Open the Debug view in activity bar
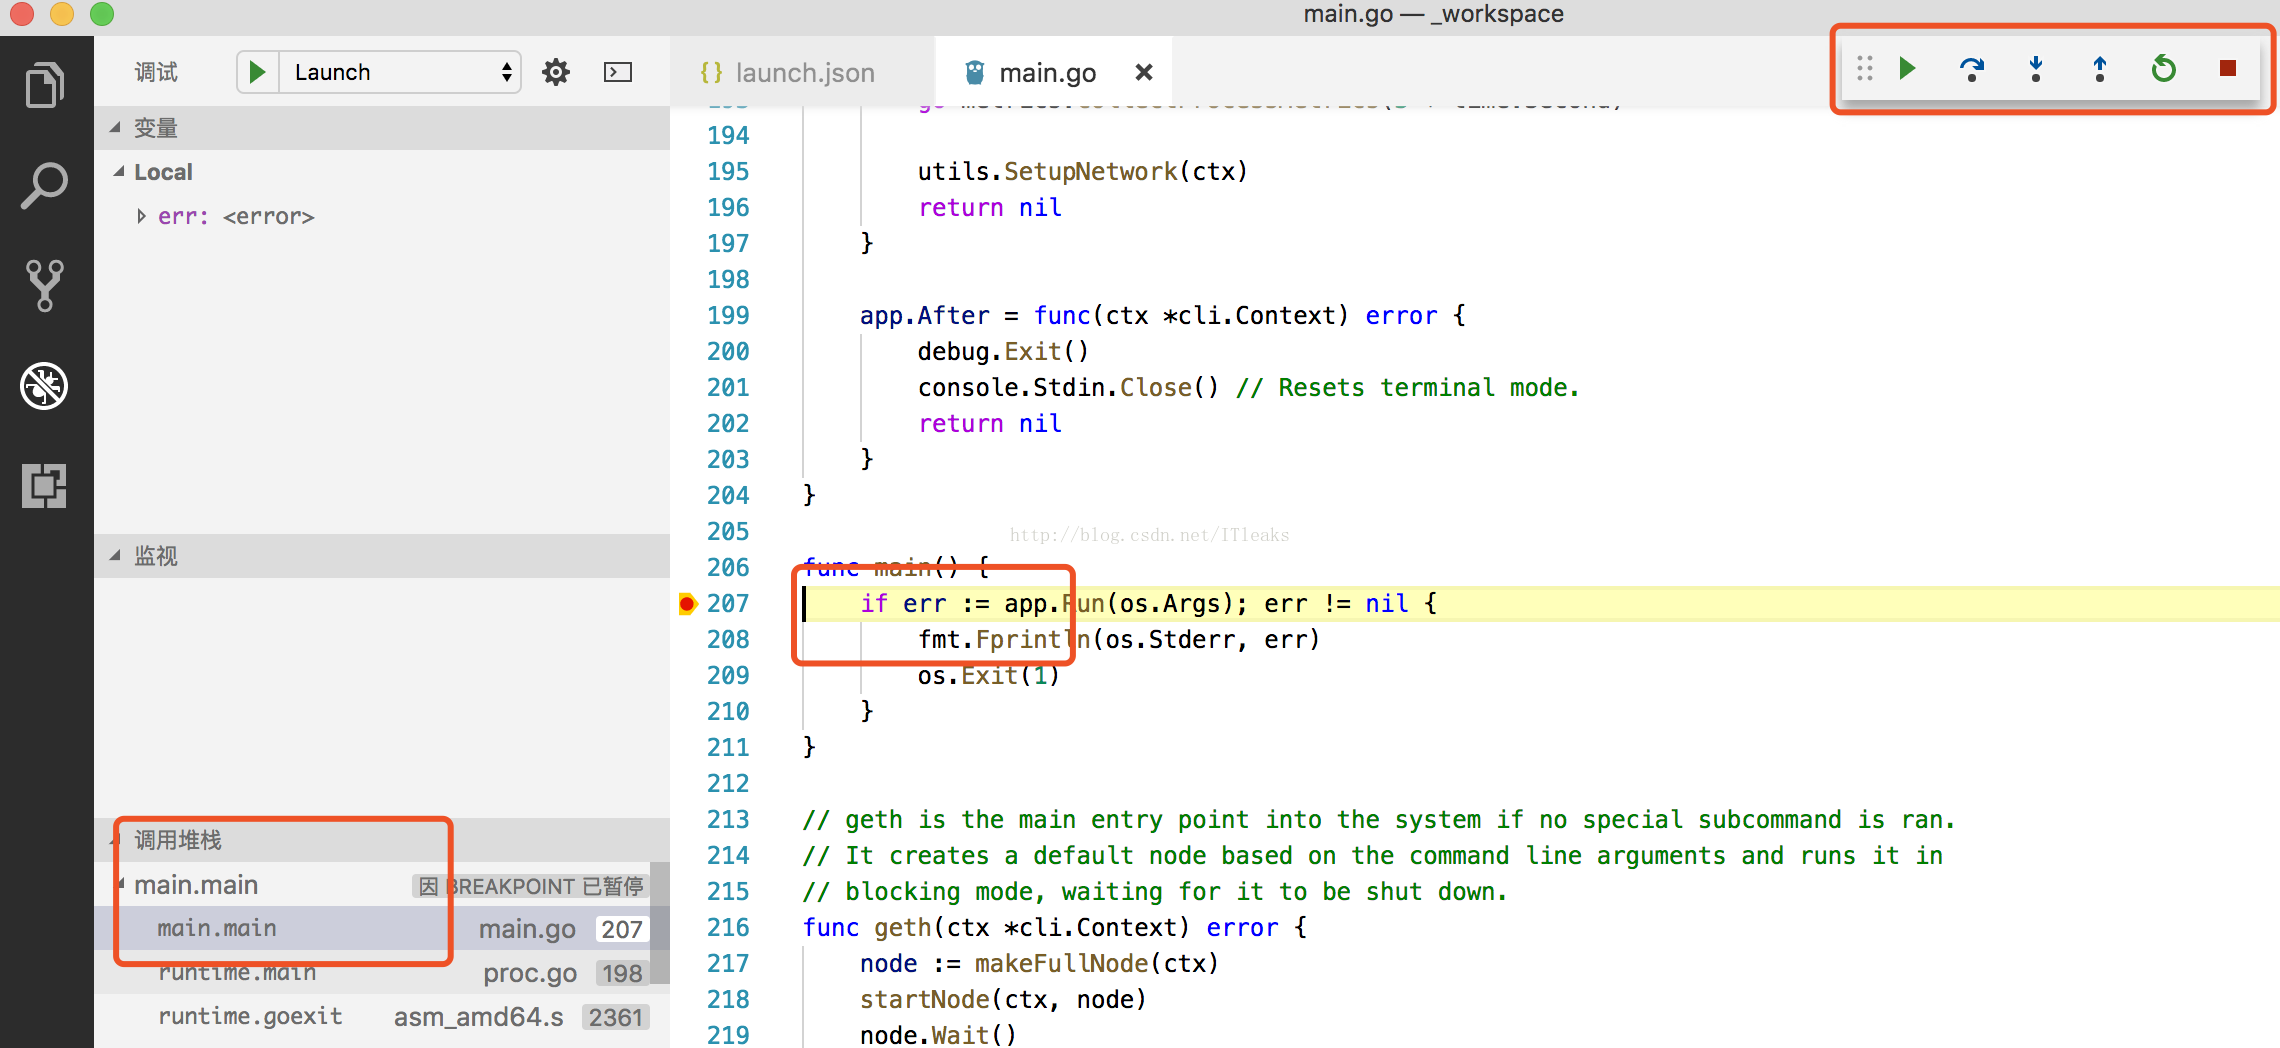The image size is (2280, 1048). coord(45,386)
